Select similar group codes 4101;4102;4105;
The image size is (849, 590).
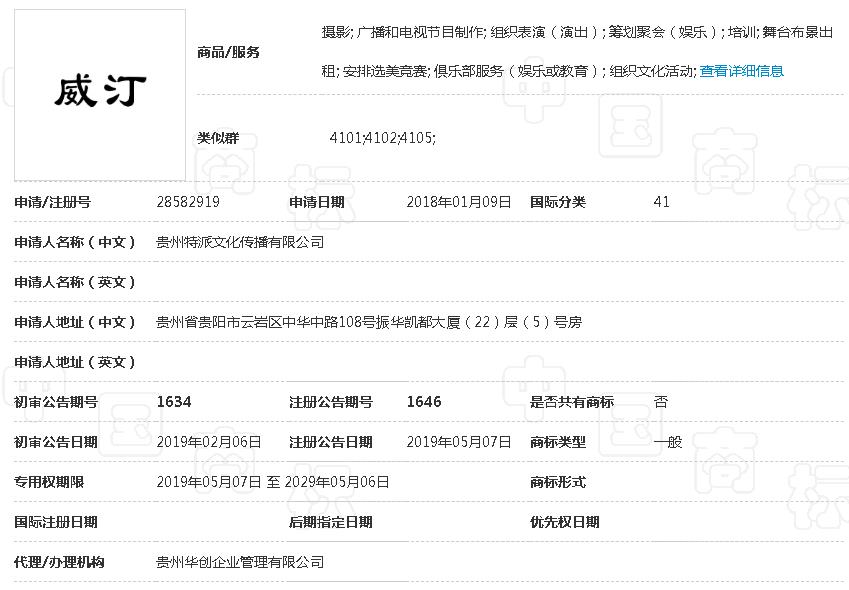(x=382, y=138)
